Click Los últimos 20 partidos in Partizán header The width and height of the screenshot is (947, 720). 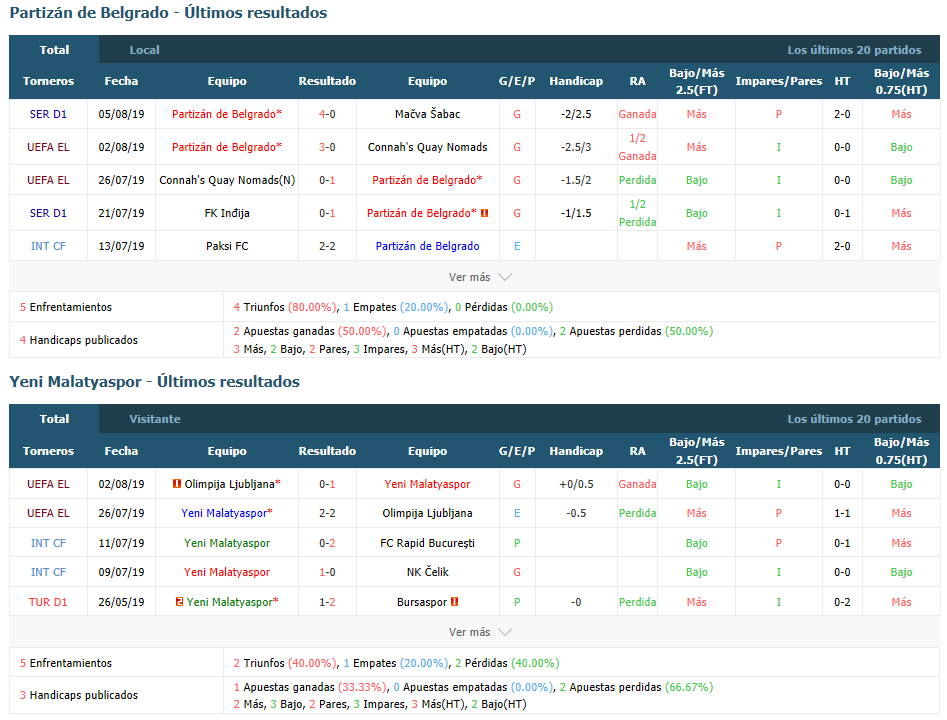tap(854, 50)
